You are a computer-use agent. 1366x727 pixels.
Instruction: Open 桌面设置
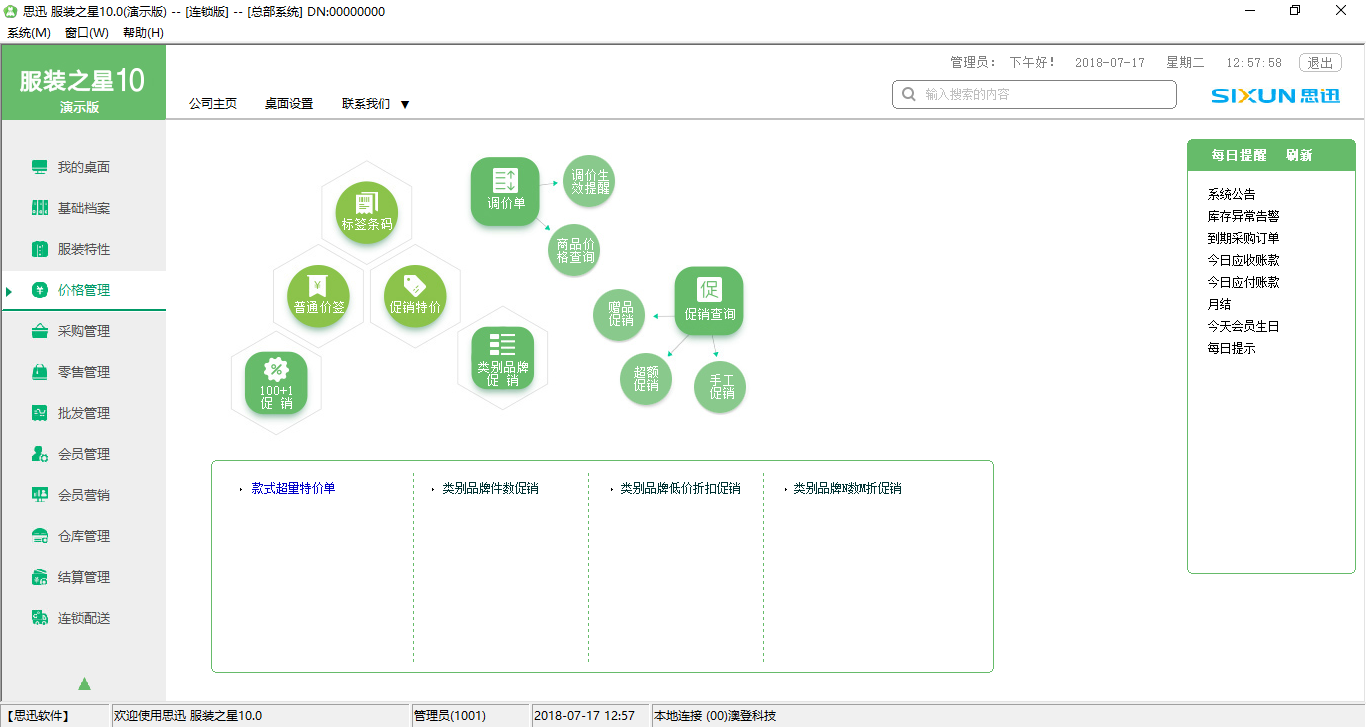(x=289, y=103)
